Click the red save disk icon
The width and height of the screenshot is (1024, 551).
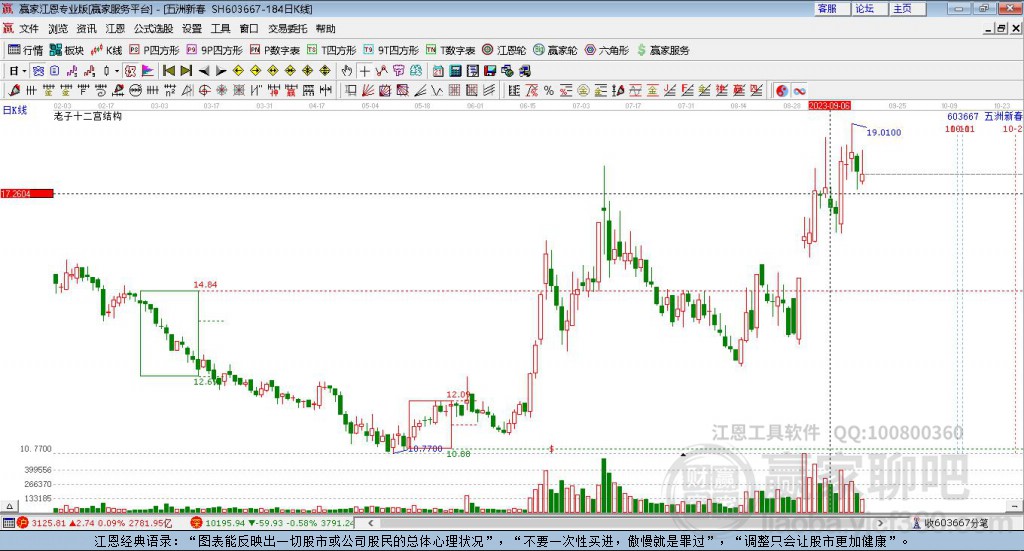coord(490,71)
